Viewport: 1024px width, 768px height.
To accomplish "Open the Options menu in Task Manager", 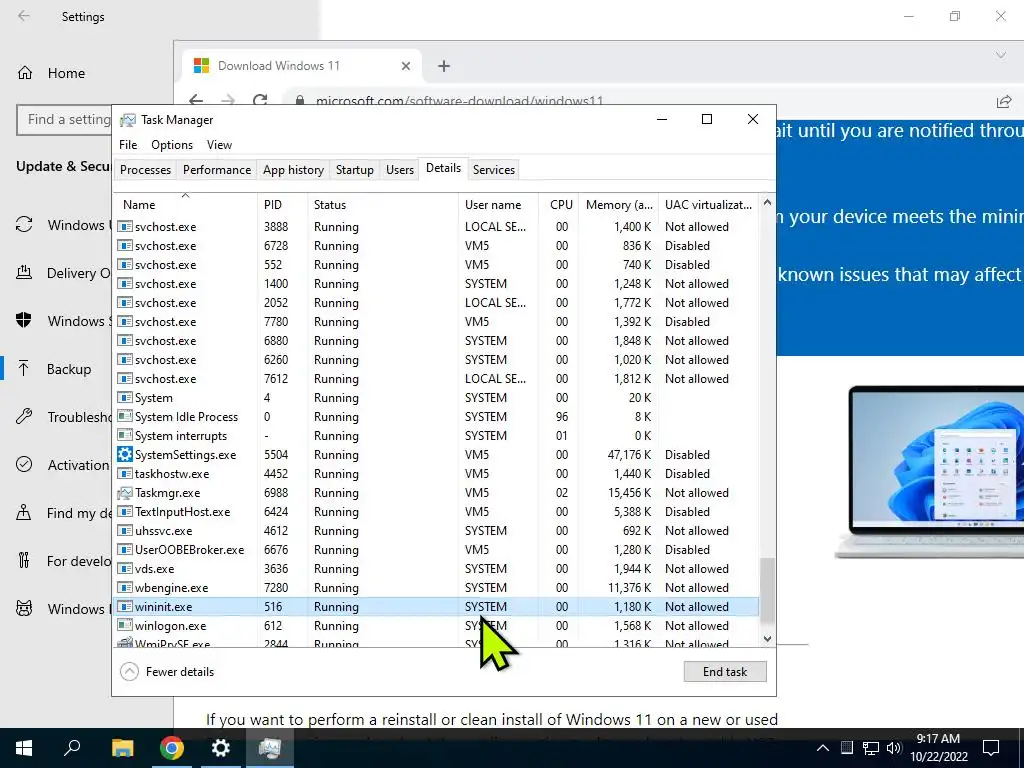I will (x=172, y=144).
